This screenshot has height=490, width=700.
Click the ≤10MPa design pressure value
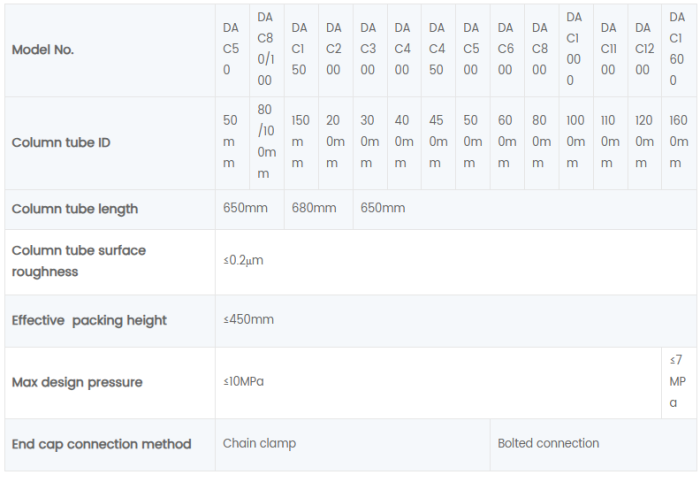point(243,382)
